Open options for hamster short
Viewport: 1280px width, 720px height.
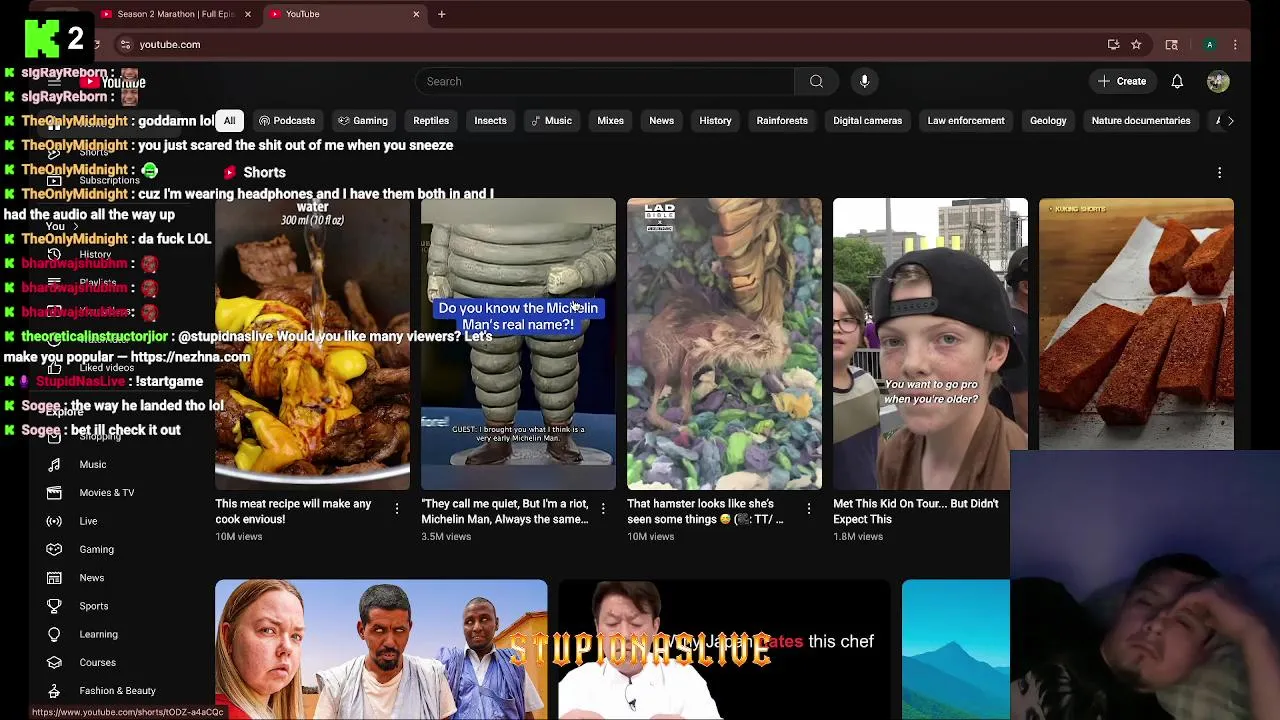[x=809, y=509]
